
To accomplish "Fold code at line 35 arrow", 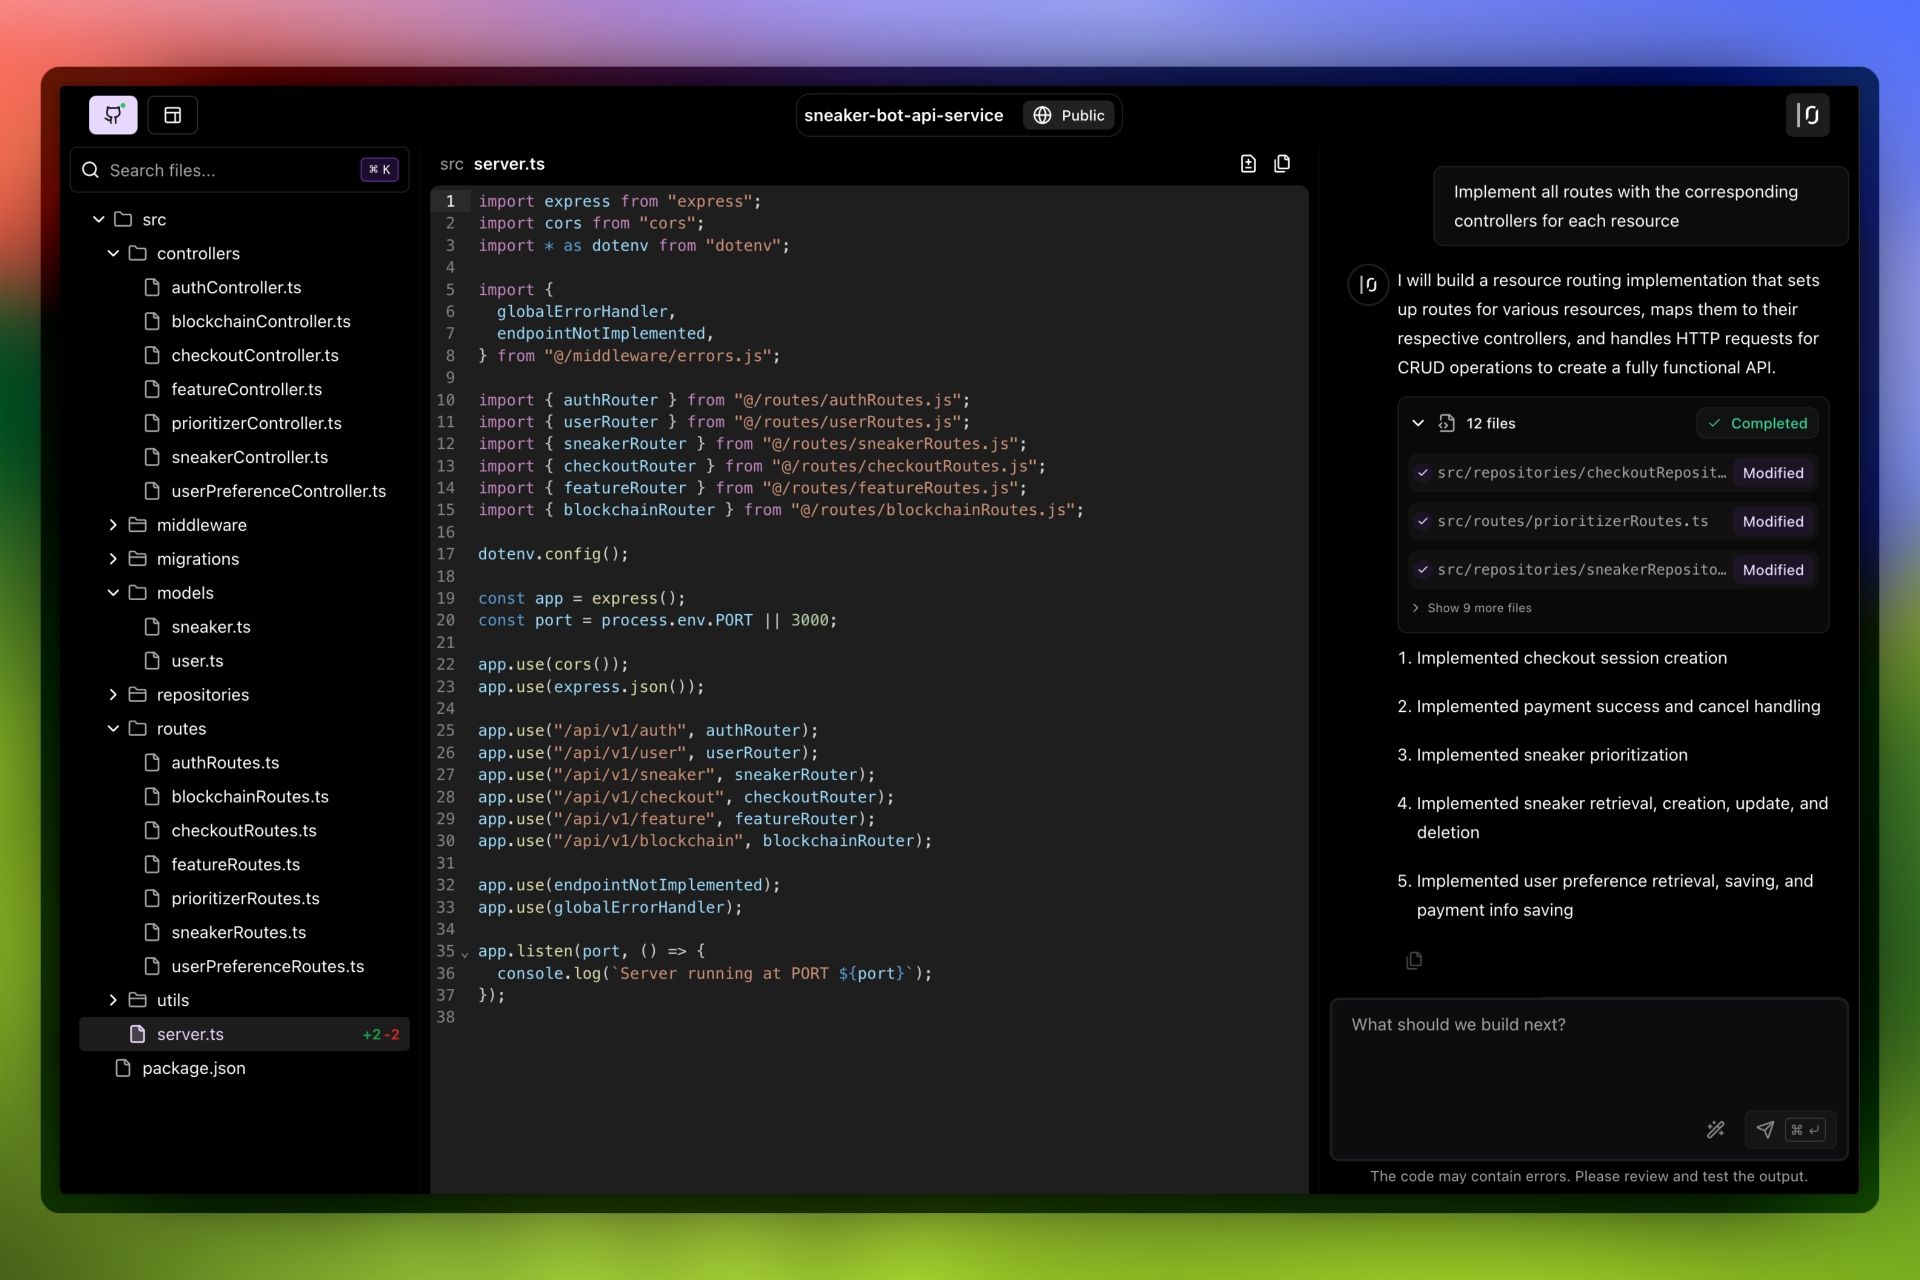I will [464, 954].
